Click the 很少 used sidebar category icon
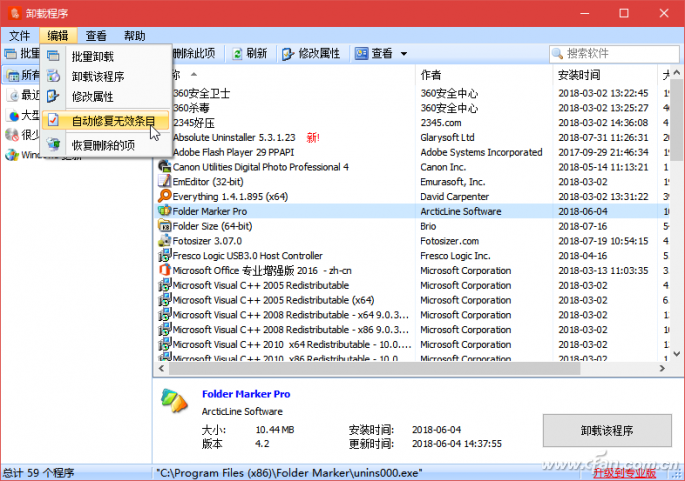 pyautogui.click(x=12, y=135)
